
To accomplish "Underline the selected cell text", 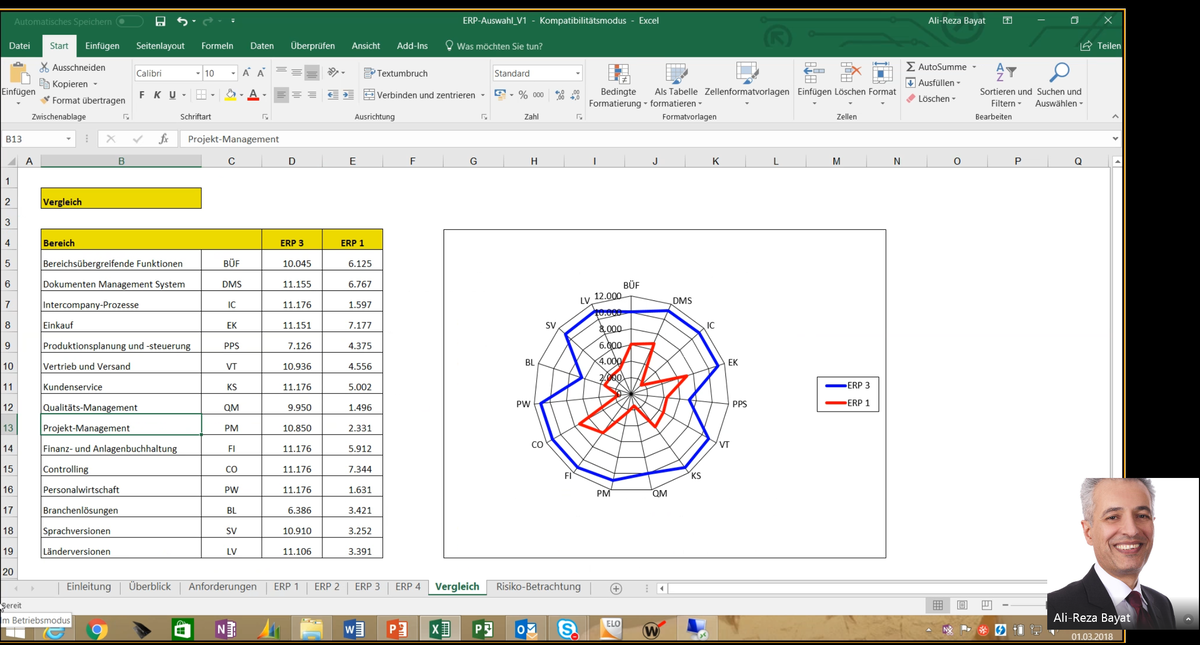I will pyautogui.click(x=171, y=95).
